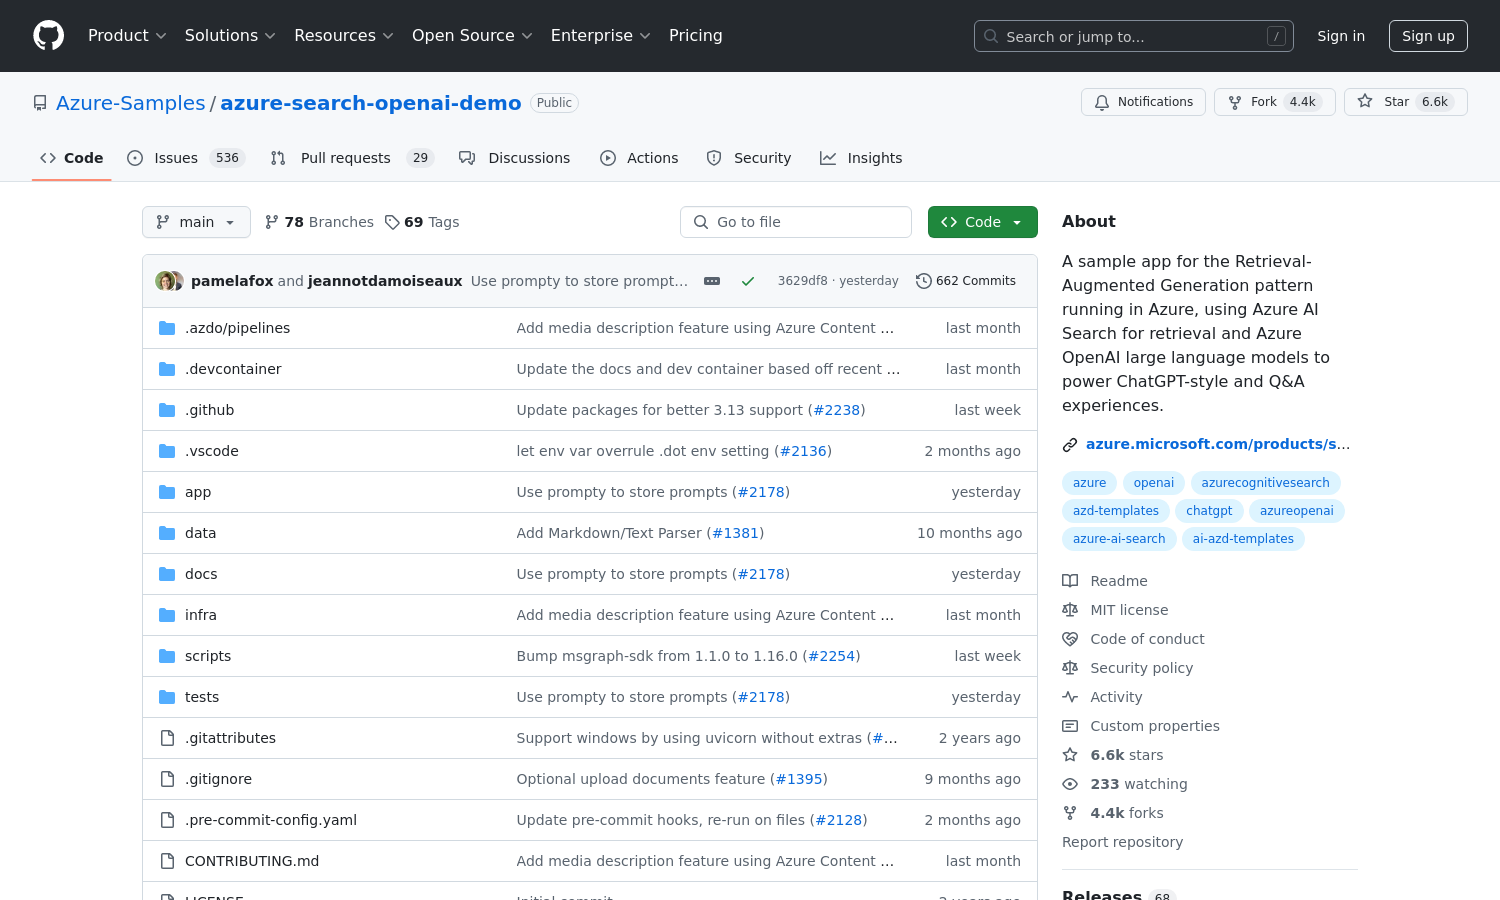
Task: Open the Readme book icon
Action: pyautogui.click(x=1070, y=580)
